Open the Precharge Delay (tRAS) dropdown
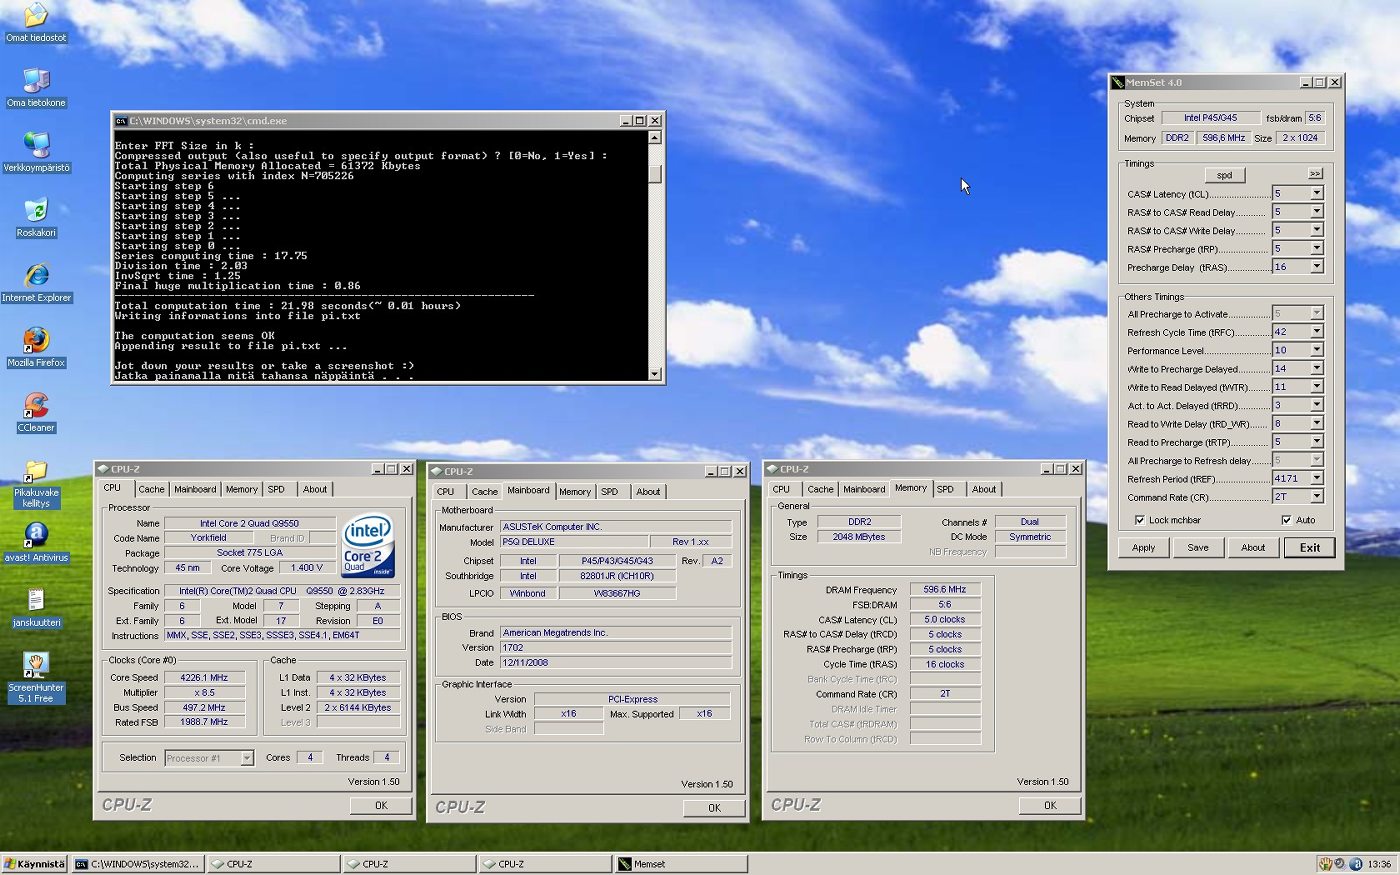Image resolution: width=1400 pixels, height=875 pixels. click(1316, 267)
